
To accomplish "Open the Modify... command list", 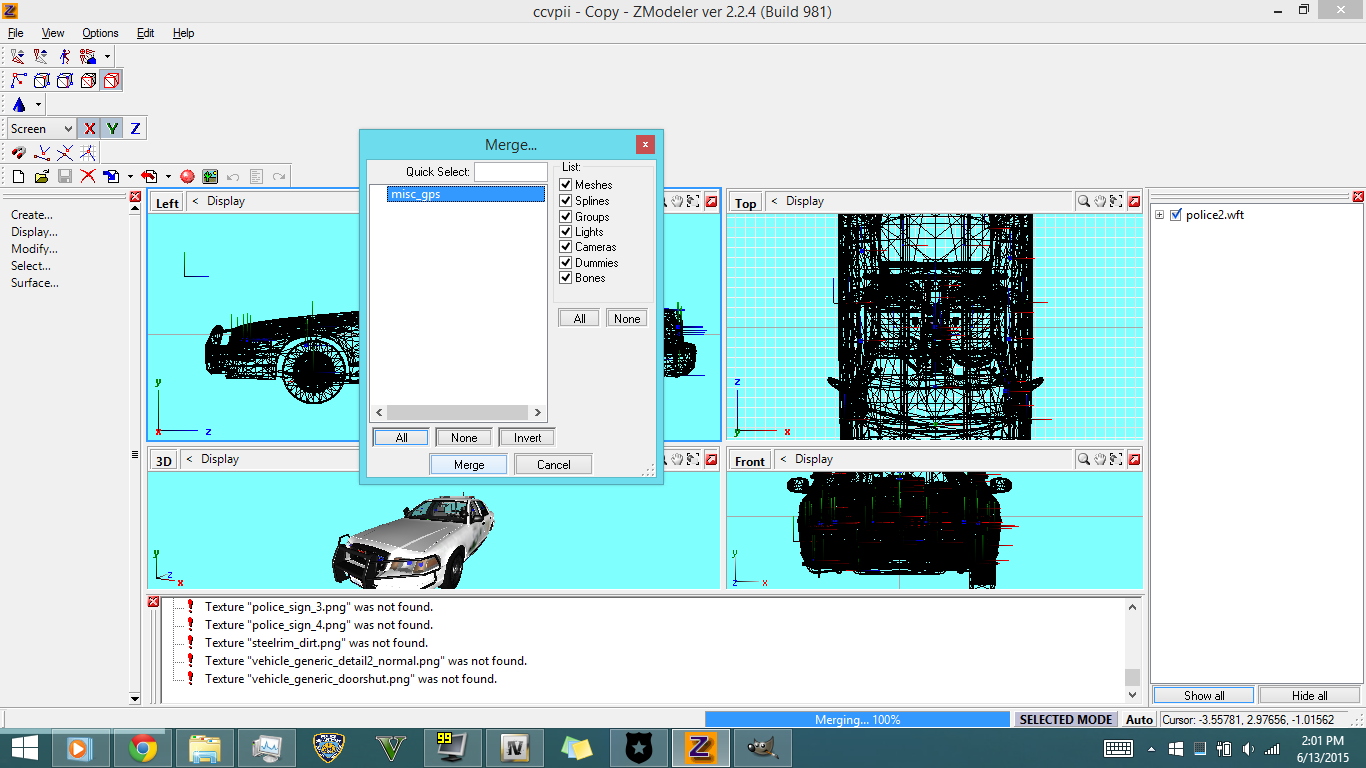I will [x=34, y=249].
